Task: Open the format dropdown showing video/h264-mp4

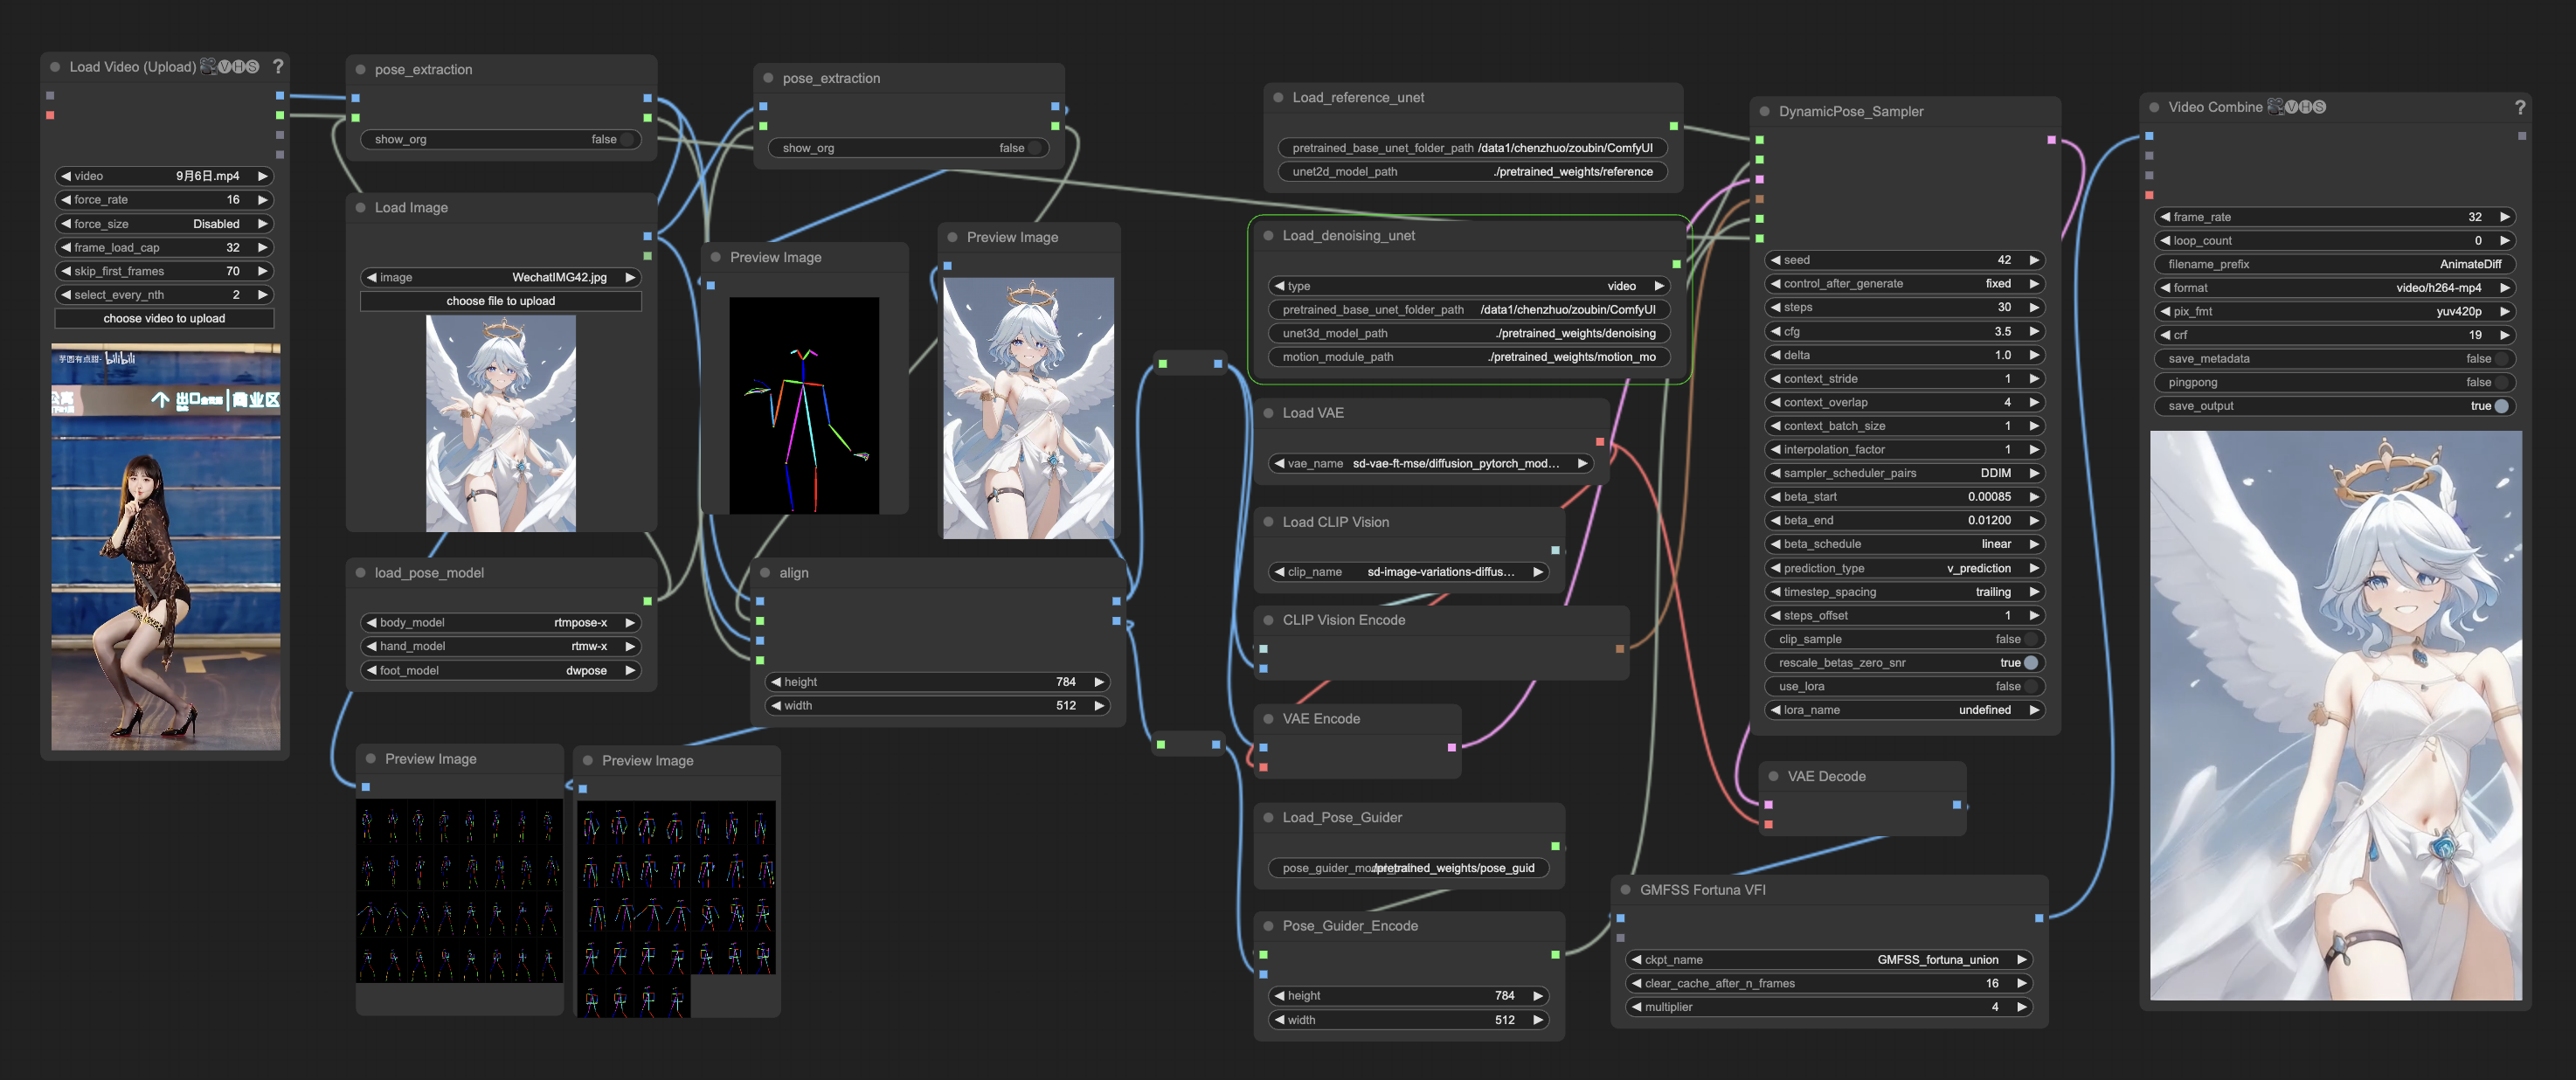Action: [2334, 288]
